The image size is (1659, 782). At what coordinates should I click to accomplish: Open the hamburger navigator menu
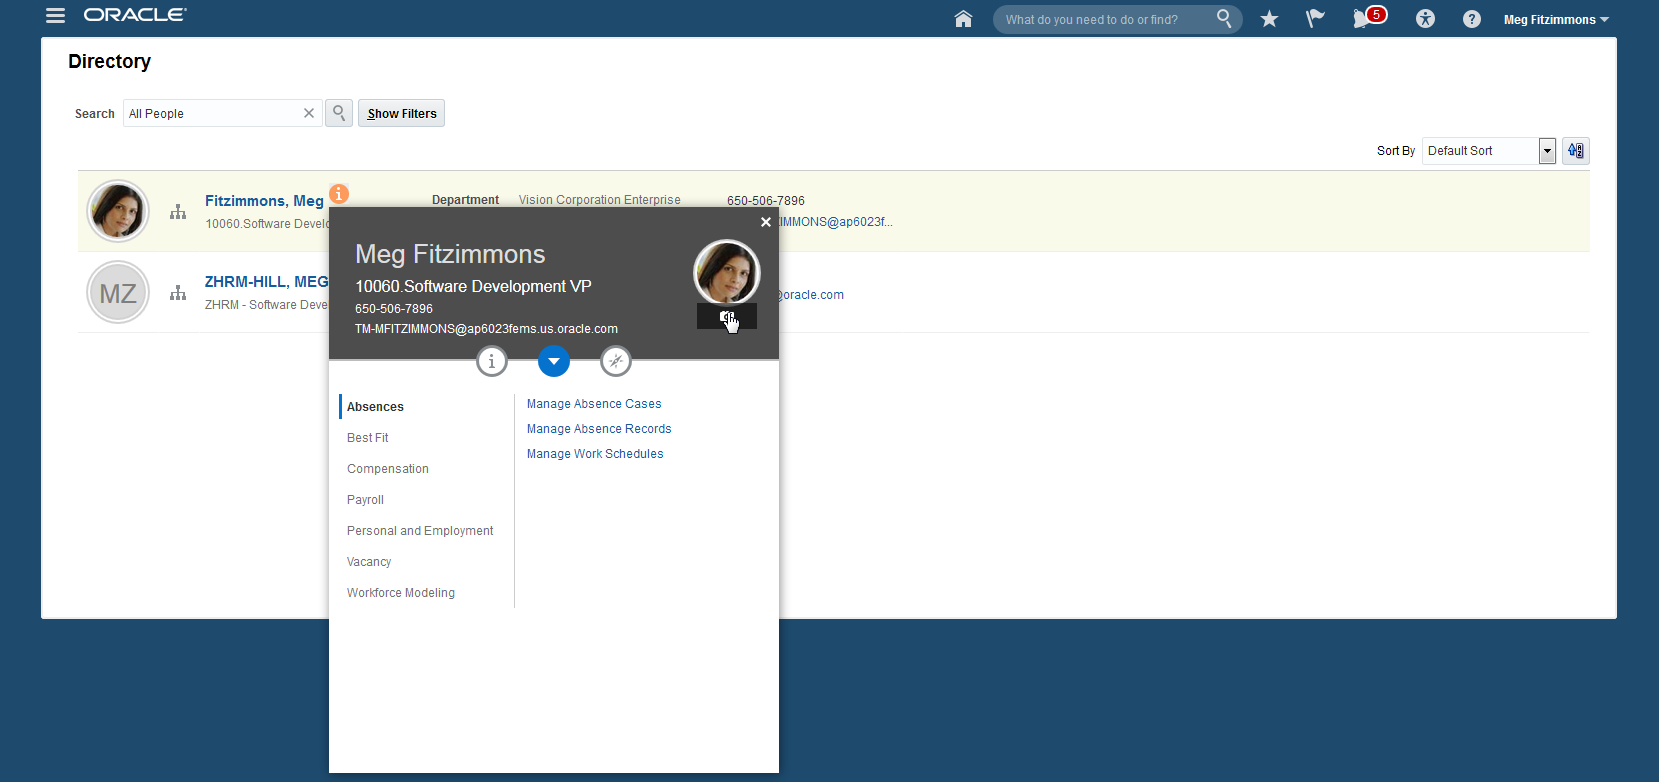coord(56,16)
